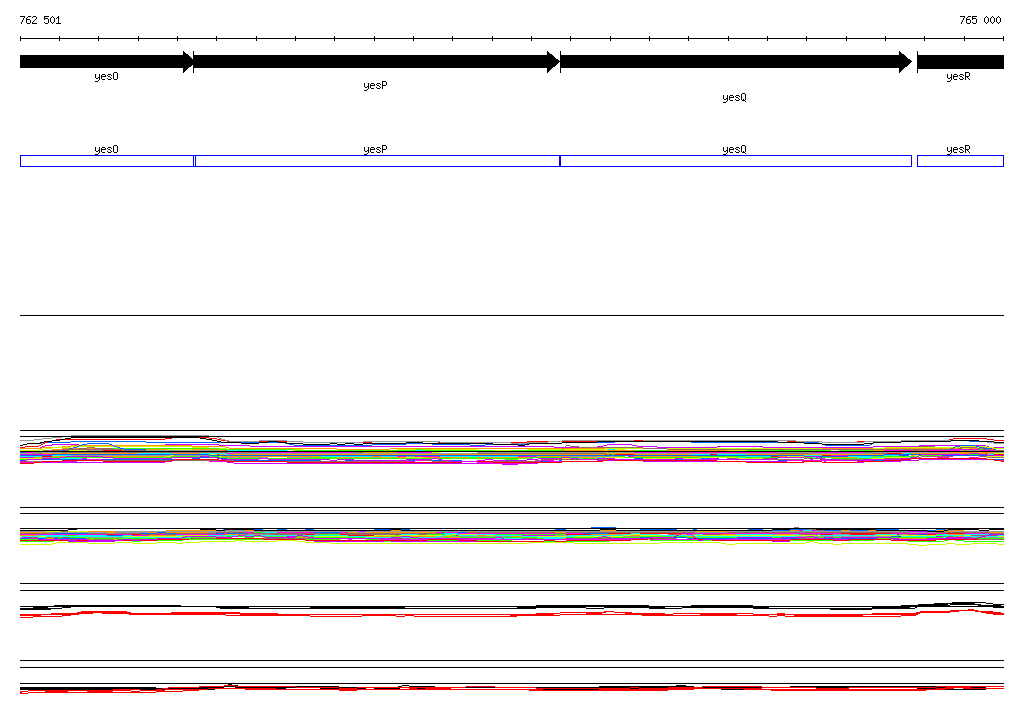Click the start coordinate 762 501
Image resolution: width=1024 pixels, height=714 pixels.
[x=40, y=20]
